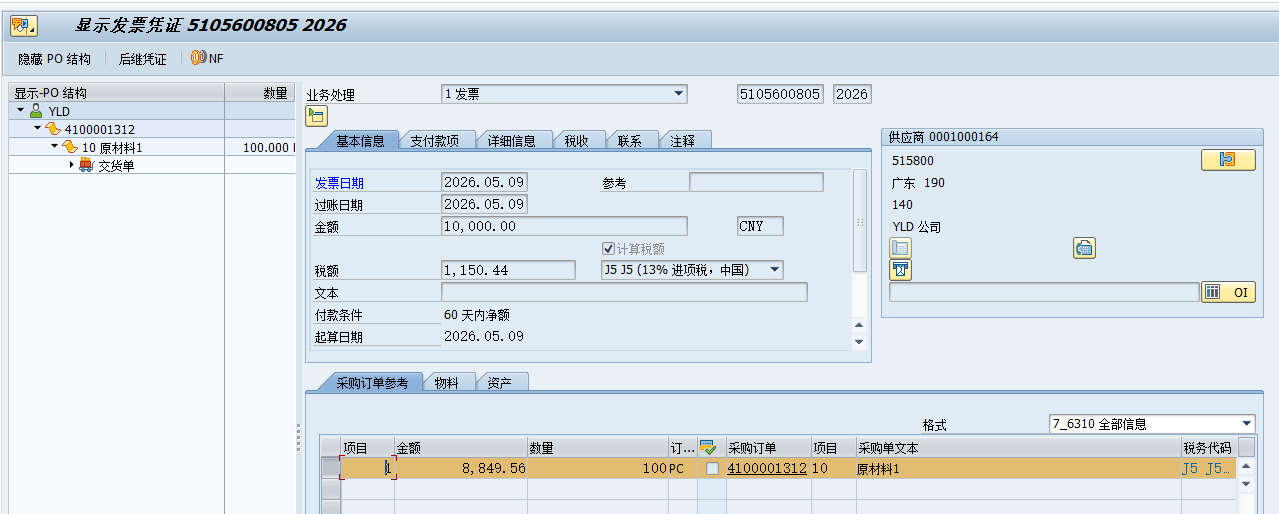Switch to the 资产 tab
The height and width of the screenshot is (514, 1279).
pos(500,382)
